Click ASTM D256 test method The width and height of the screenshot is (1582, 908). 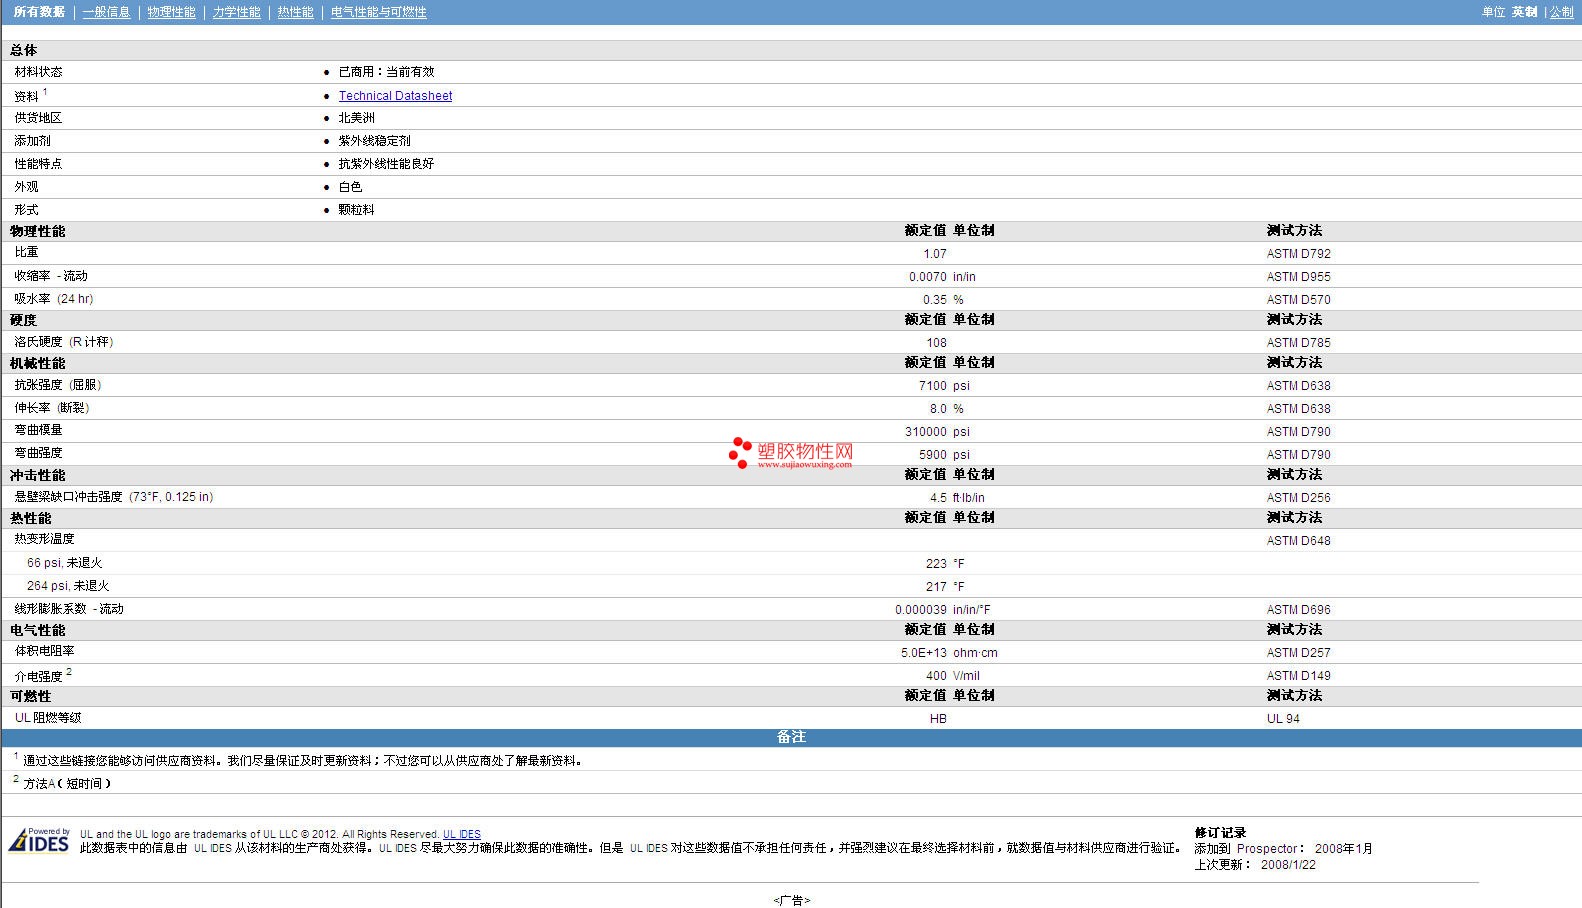tap(1298, 498)
